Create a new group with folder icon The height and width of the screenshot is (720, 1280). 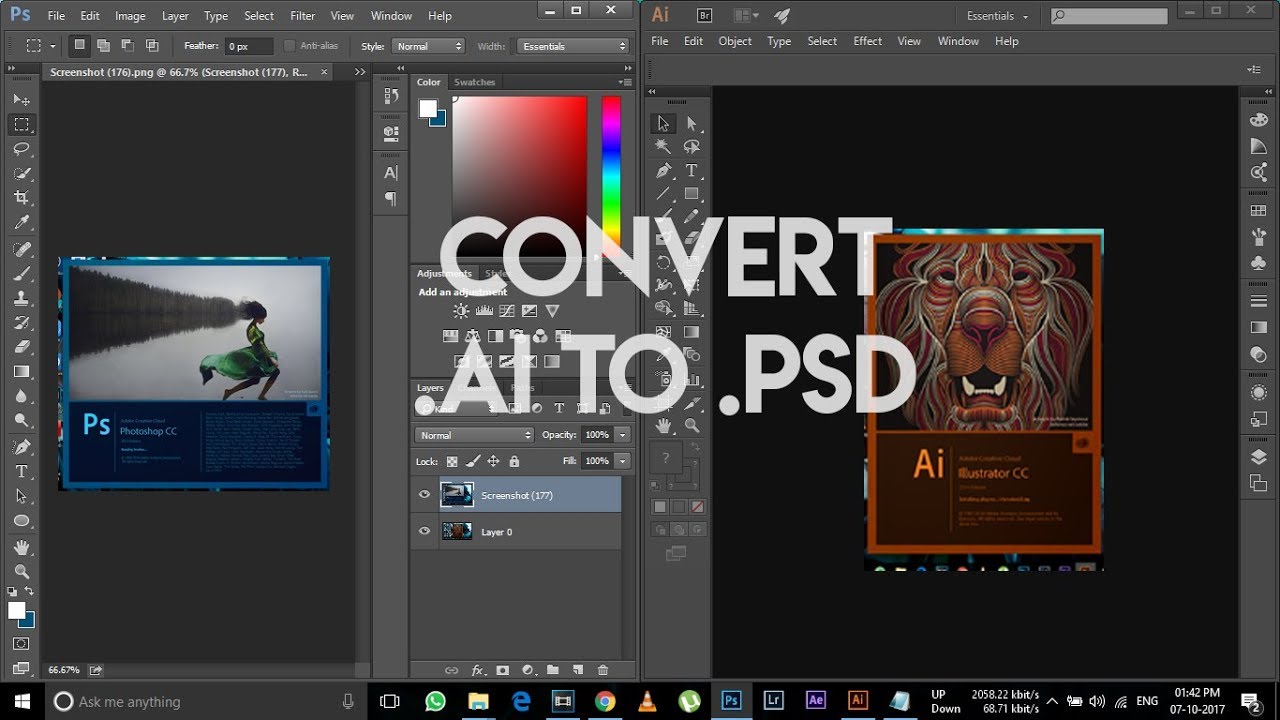pos(553,670)
